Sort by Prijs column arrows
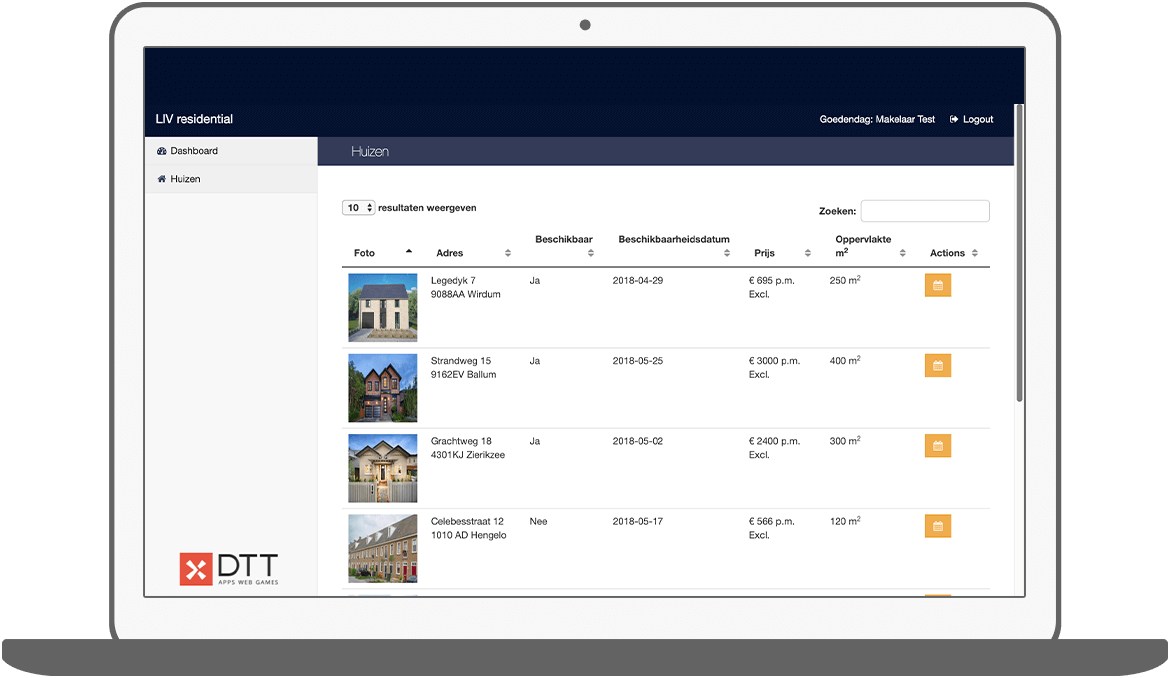 coord(807,253)
